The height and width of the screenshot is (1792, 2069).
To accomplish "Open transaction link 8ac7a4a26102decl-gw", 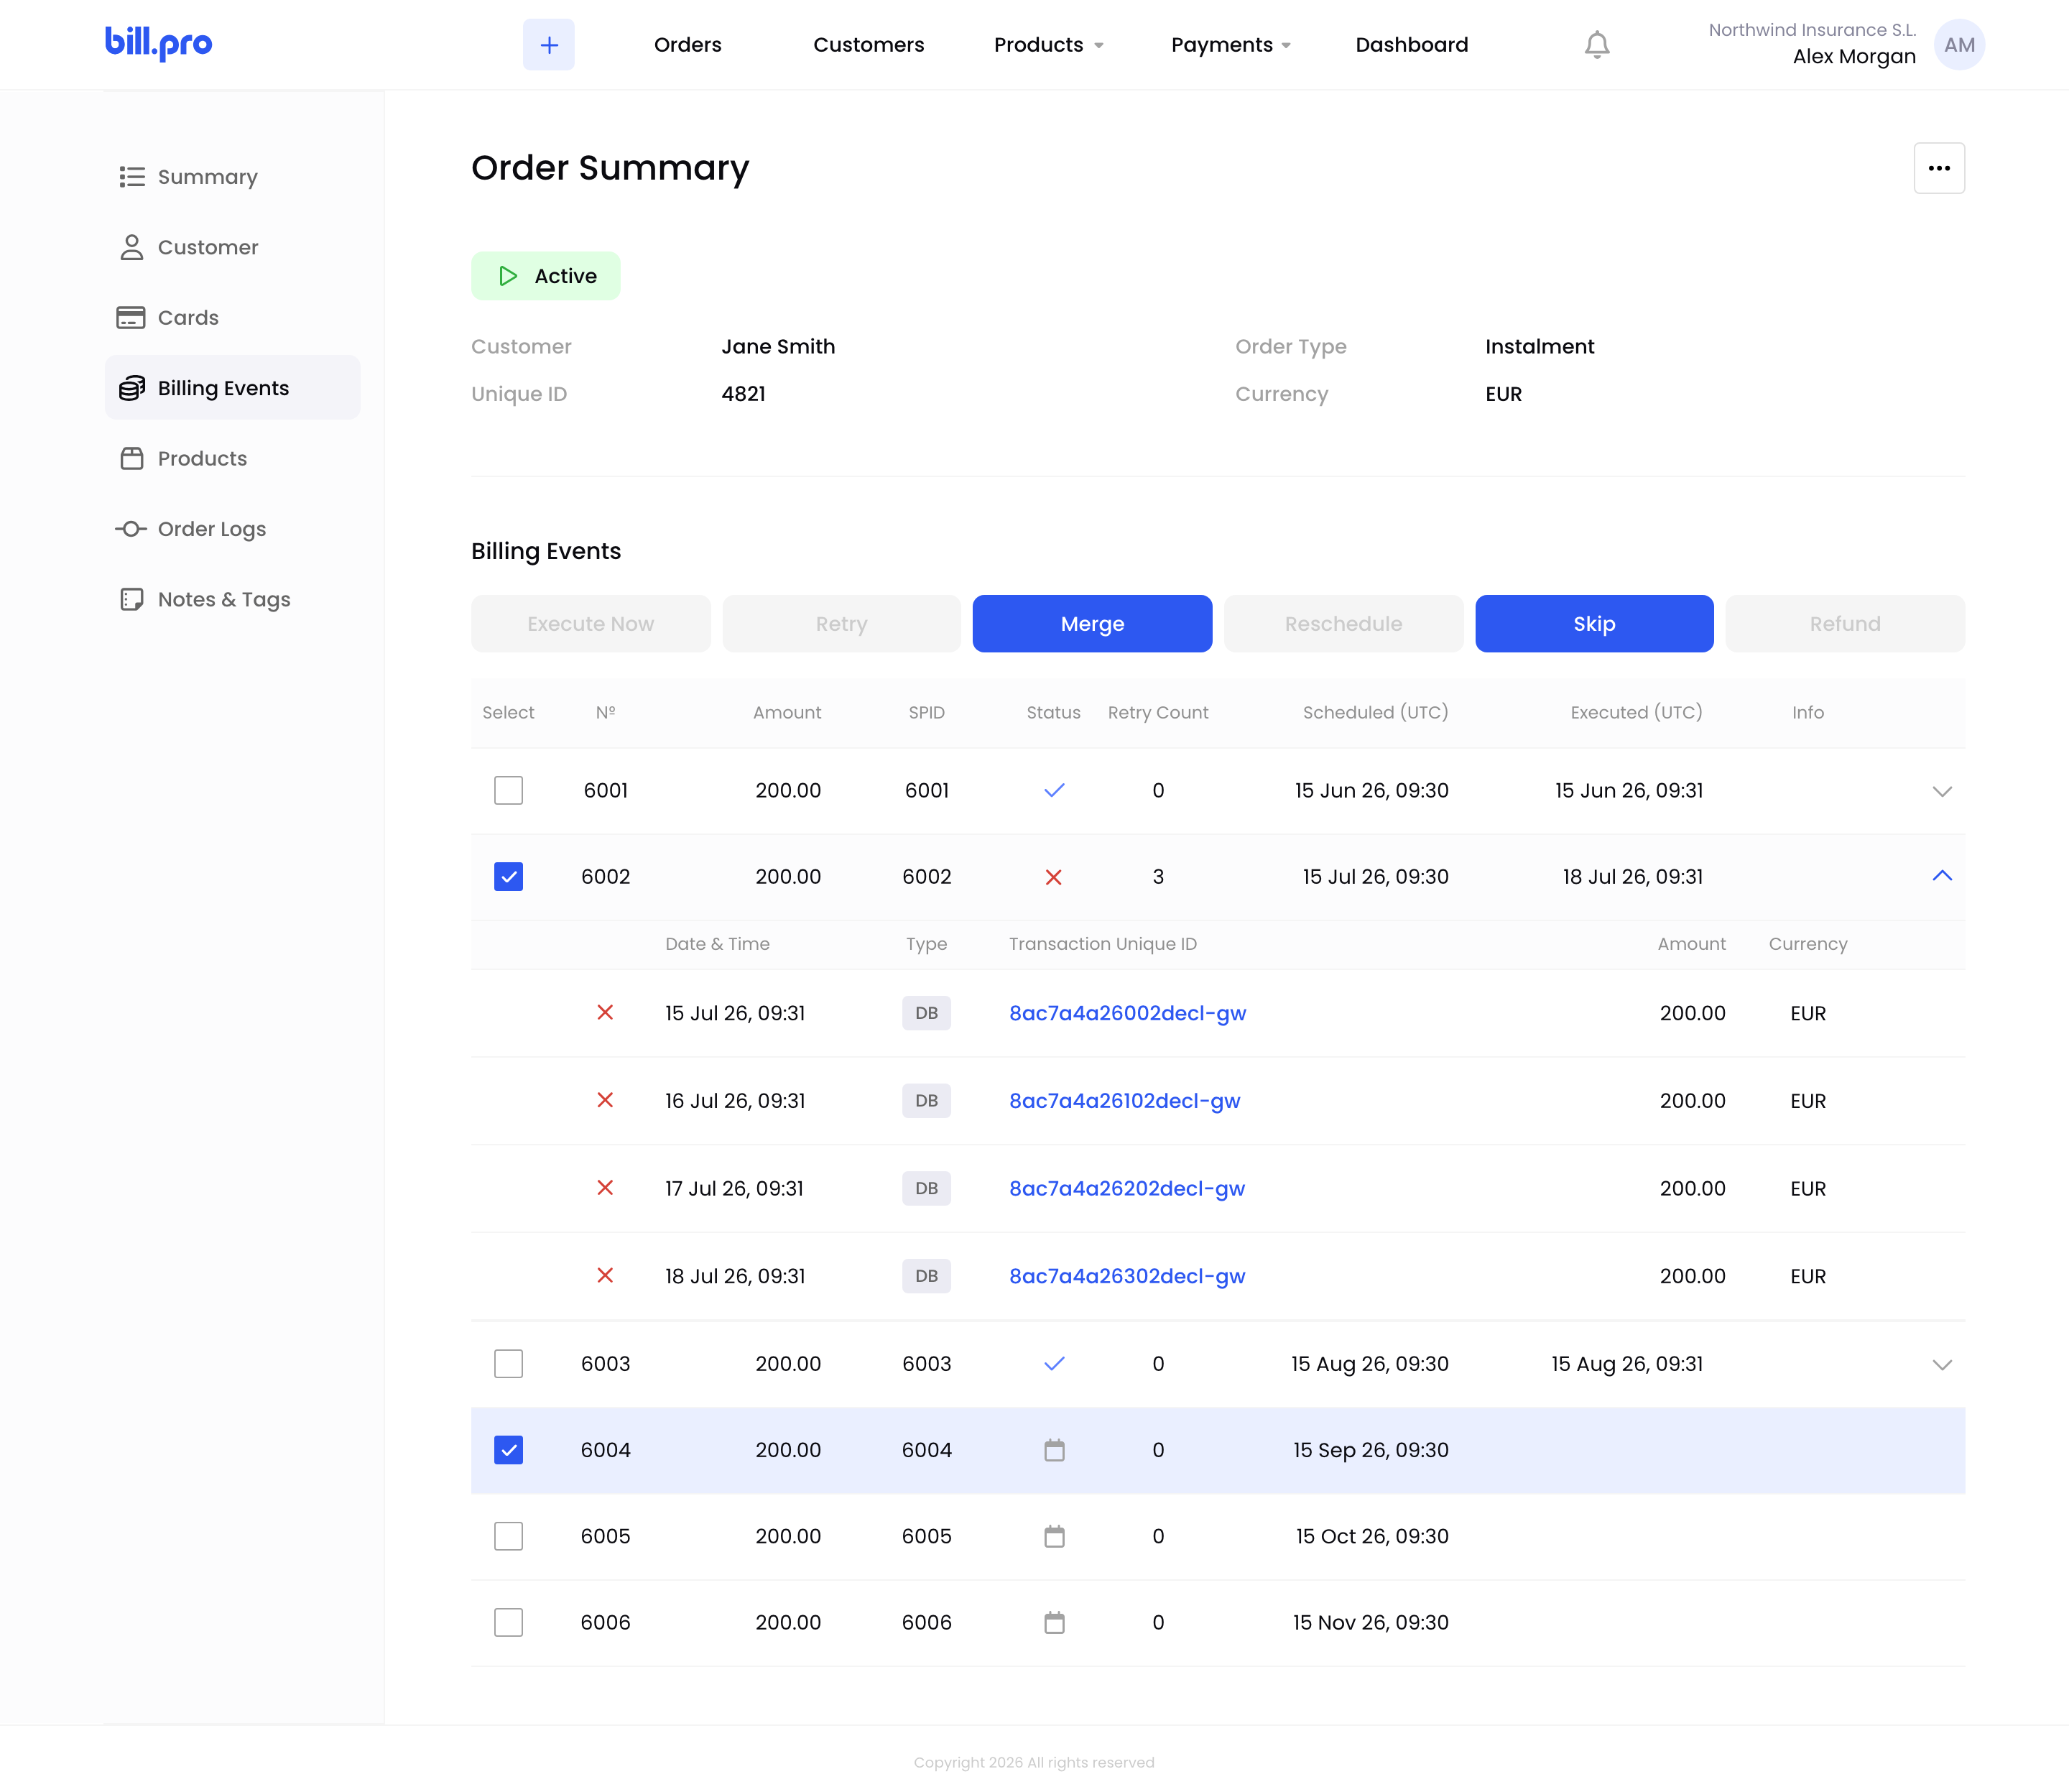I will pos(1124,1100).
